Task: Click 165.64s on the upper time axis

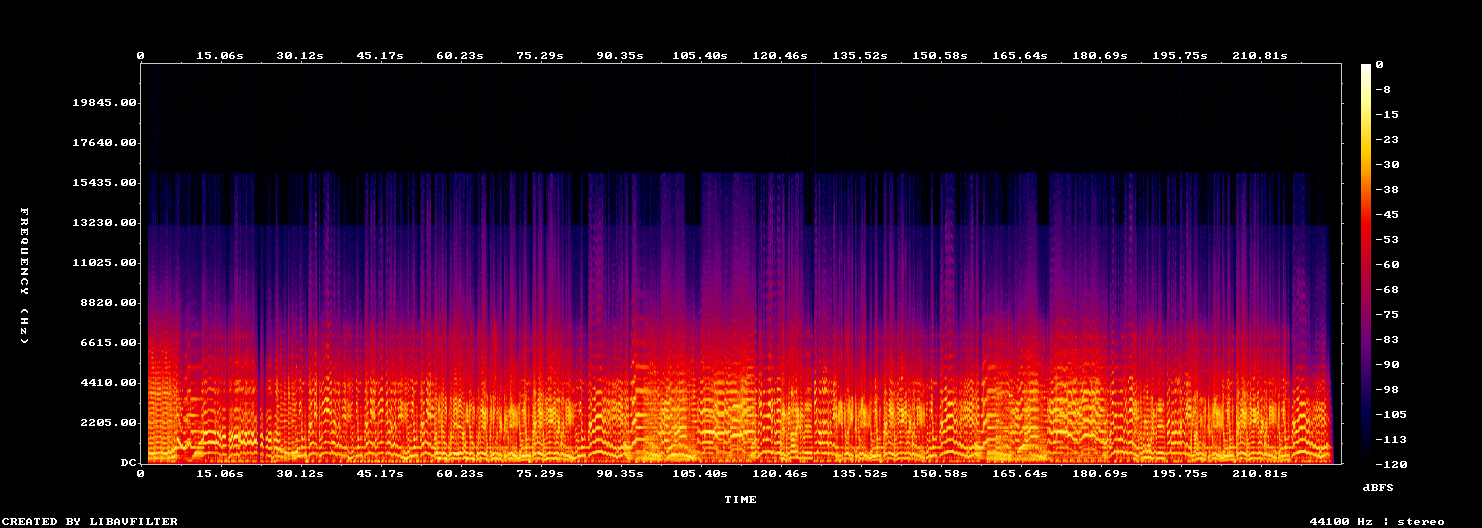Action: tap(1020, 55)
